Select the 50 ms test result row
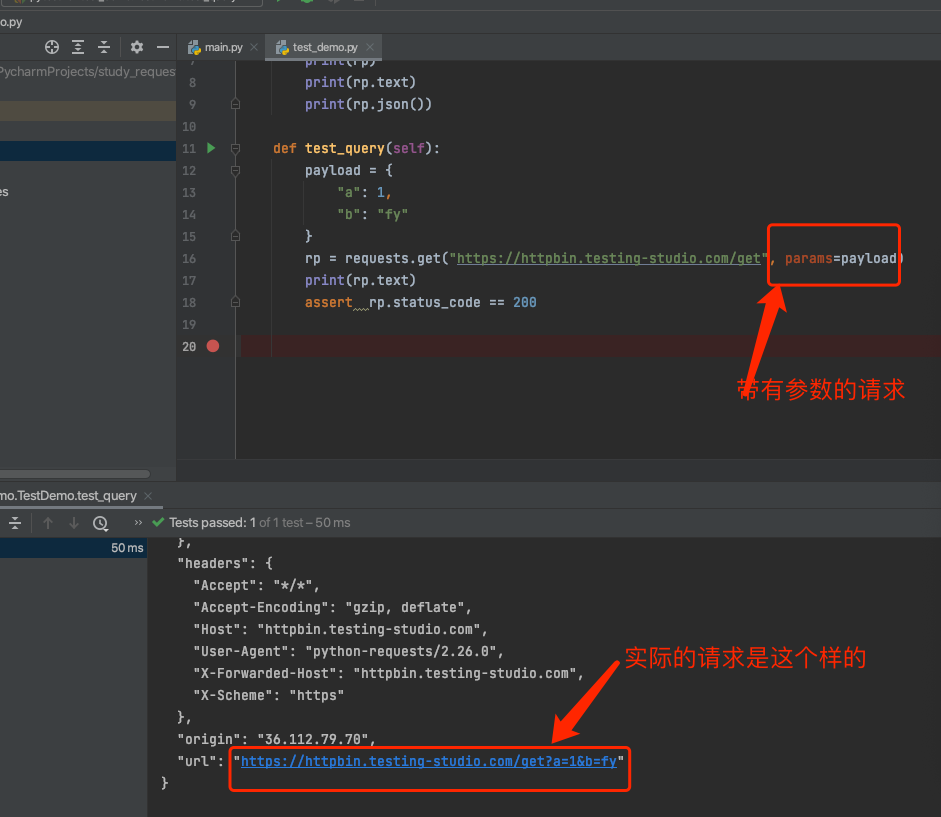This screenshot has height=817, width=941. click(73, 547)
